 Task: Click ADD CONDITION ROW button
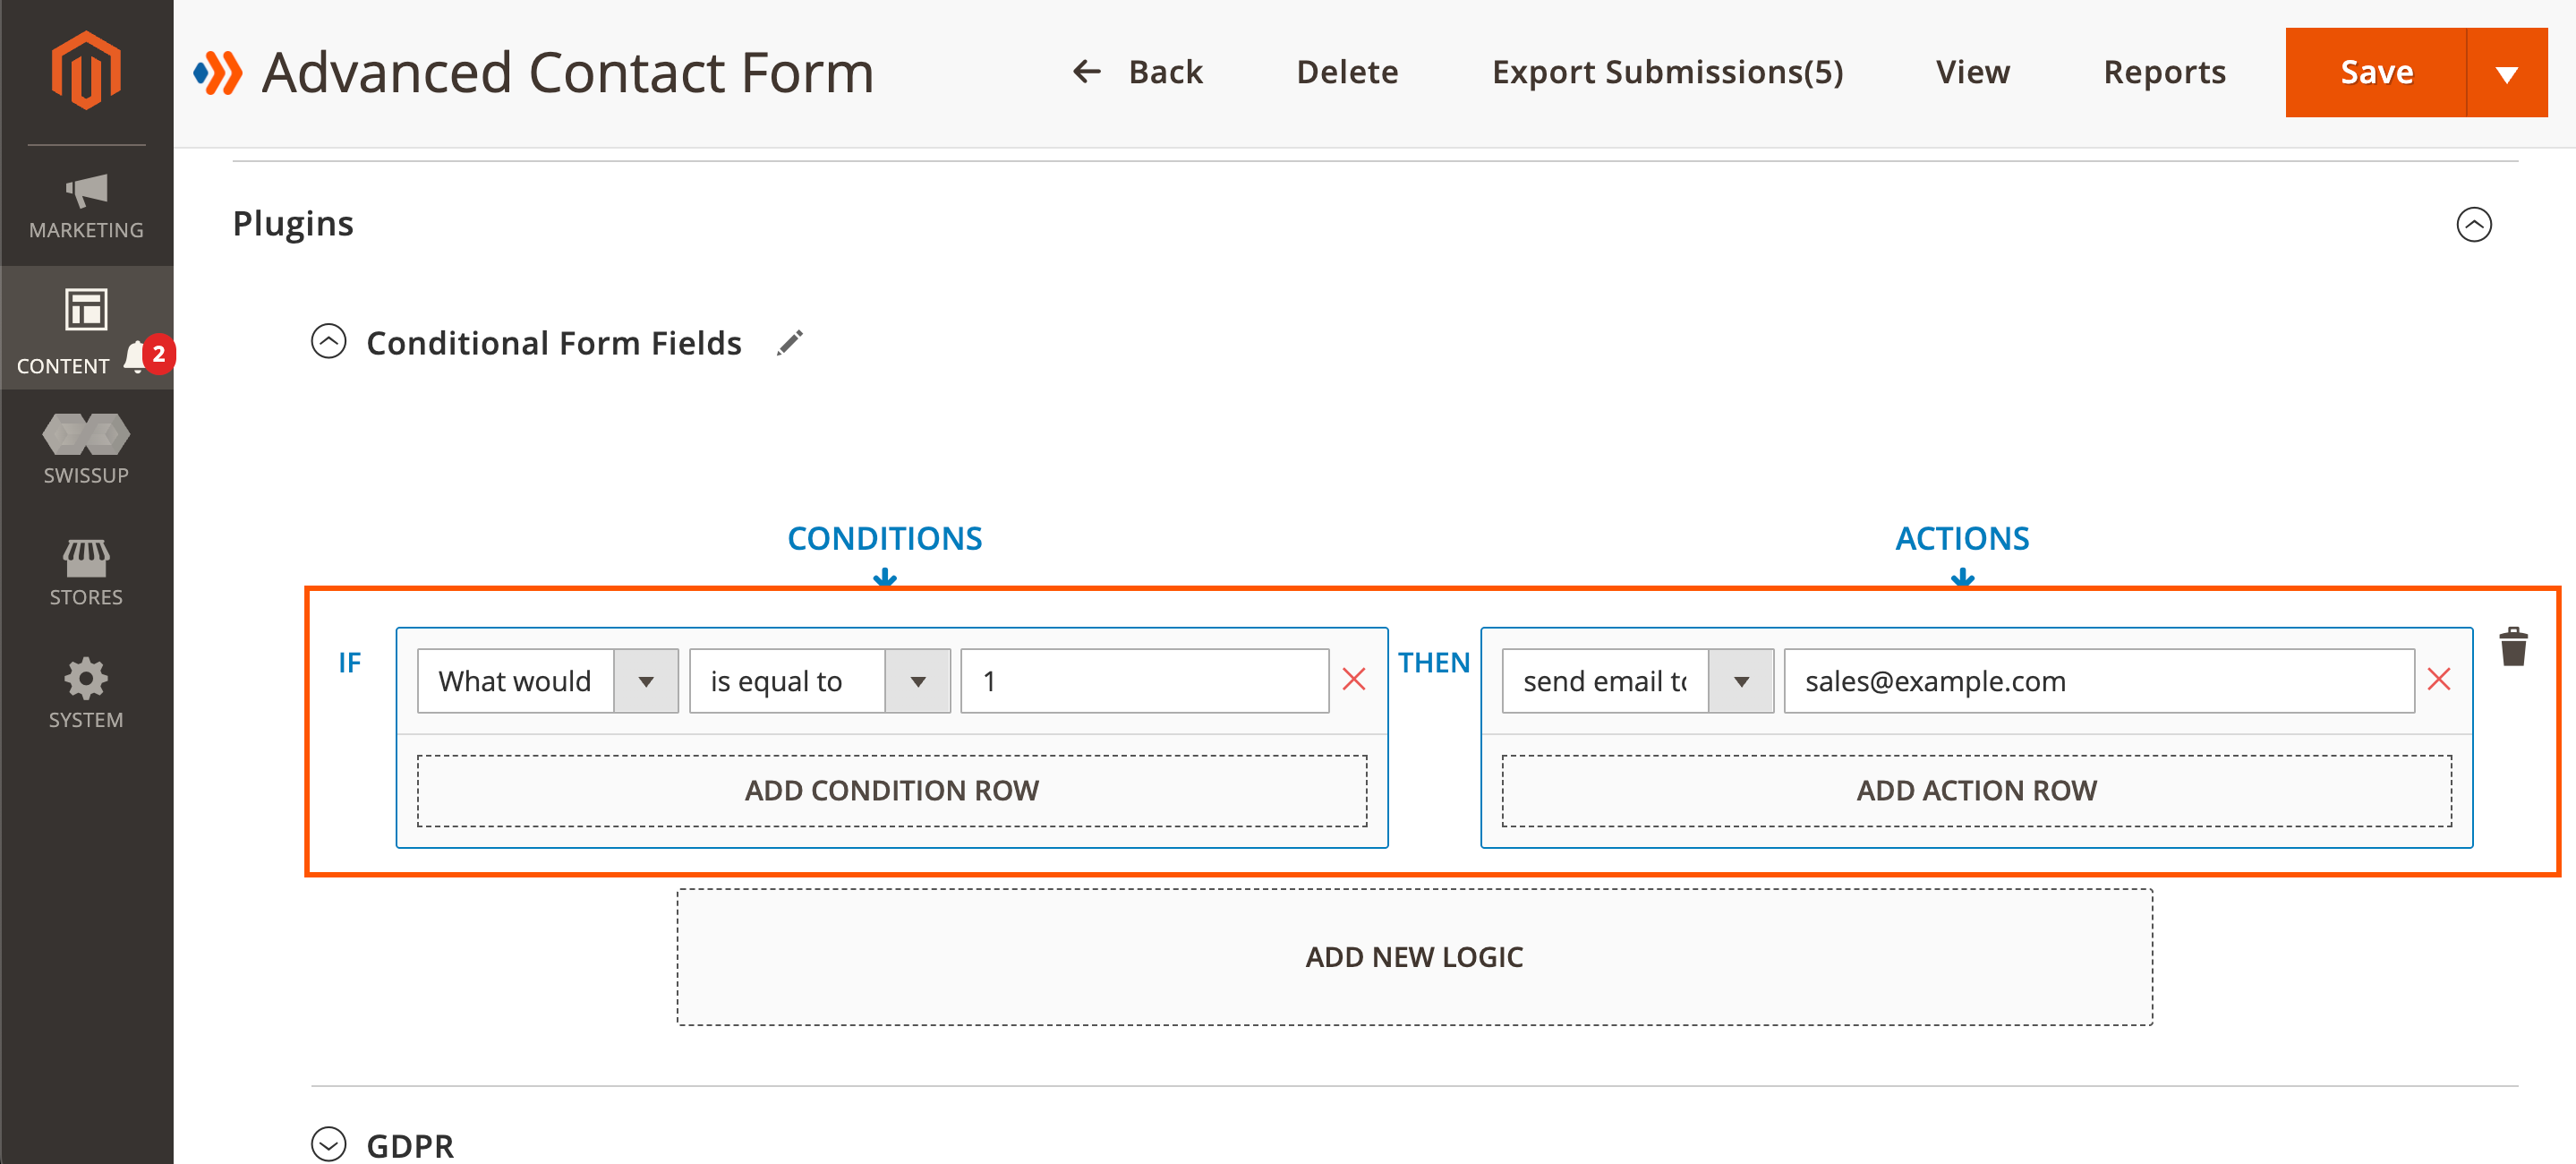click(892, 791)
